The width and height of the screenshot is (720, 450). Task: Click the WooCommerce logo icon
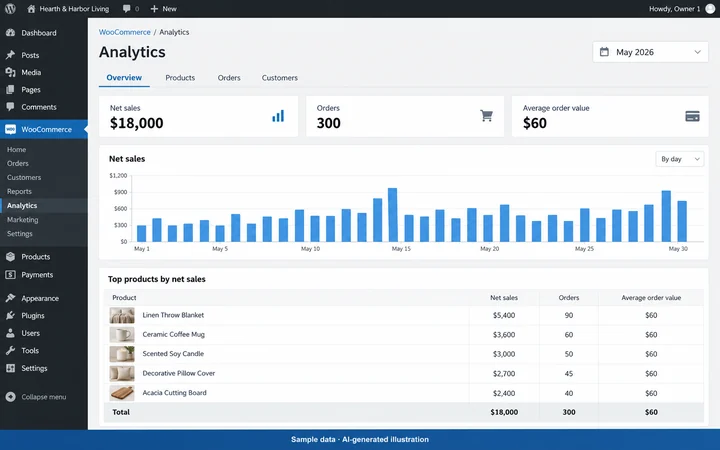[x=10, y=129]
